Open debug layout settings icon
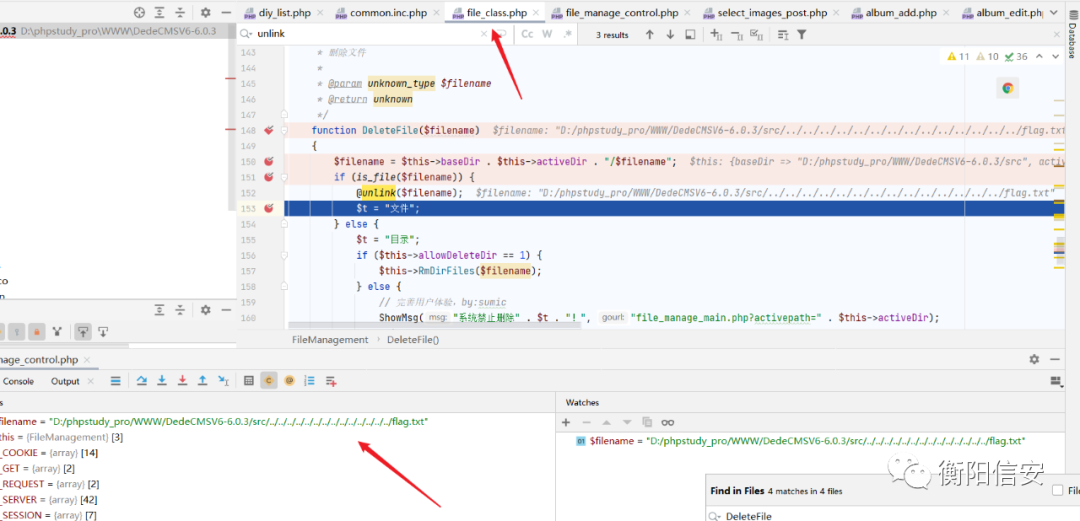The image size is (1080, 521). [1055, 380]
